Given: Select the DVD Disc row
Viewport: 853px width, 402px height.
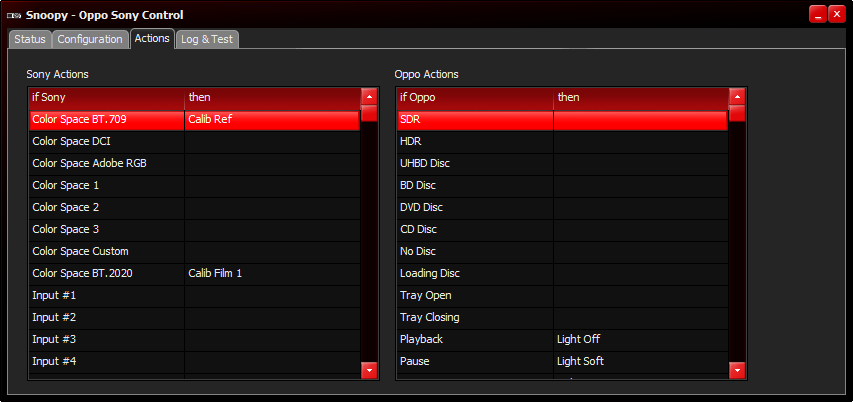Looking at the screenshot, I should pos(563,208).
